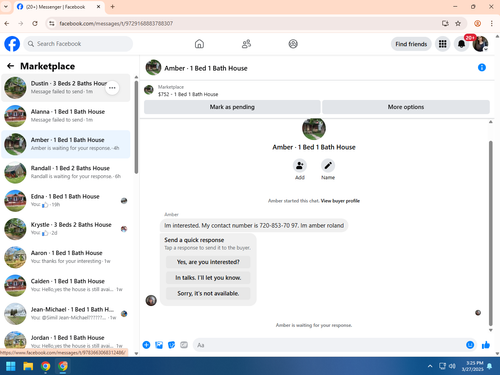Click Amber's message with contact number

click(254, 226)
